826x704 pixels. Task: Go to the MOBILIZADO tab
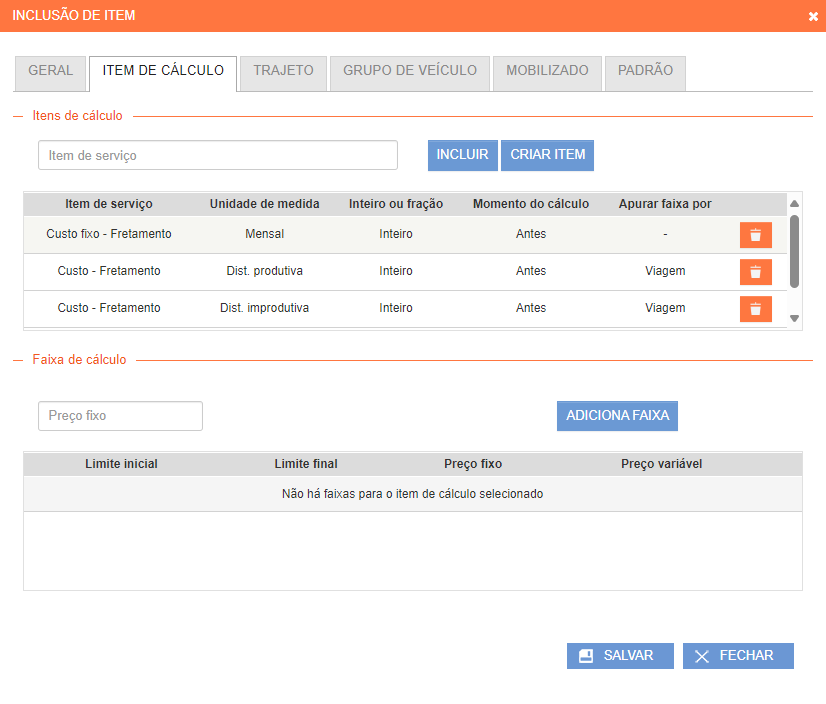(x=547, y=72)
